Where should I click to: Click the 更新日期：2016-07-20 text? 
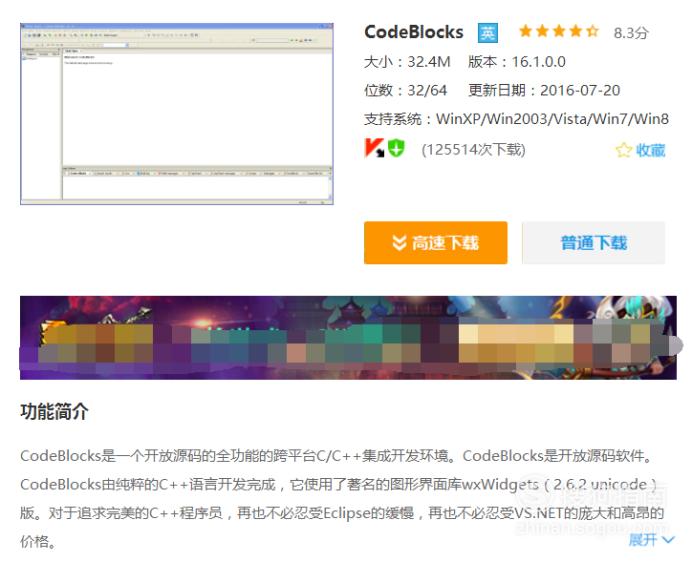click(544, 91)
